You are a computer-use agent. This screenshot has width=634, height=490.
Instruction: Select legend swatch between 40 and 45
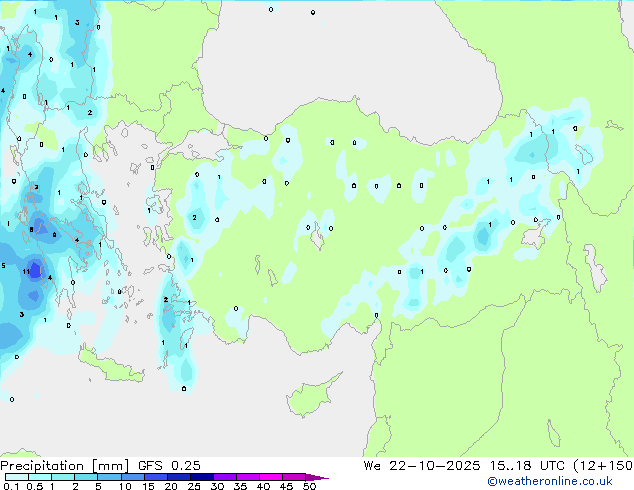tap(271, 477)
